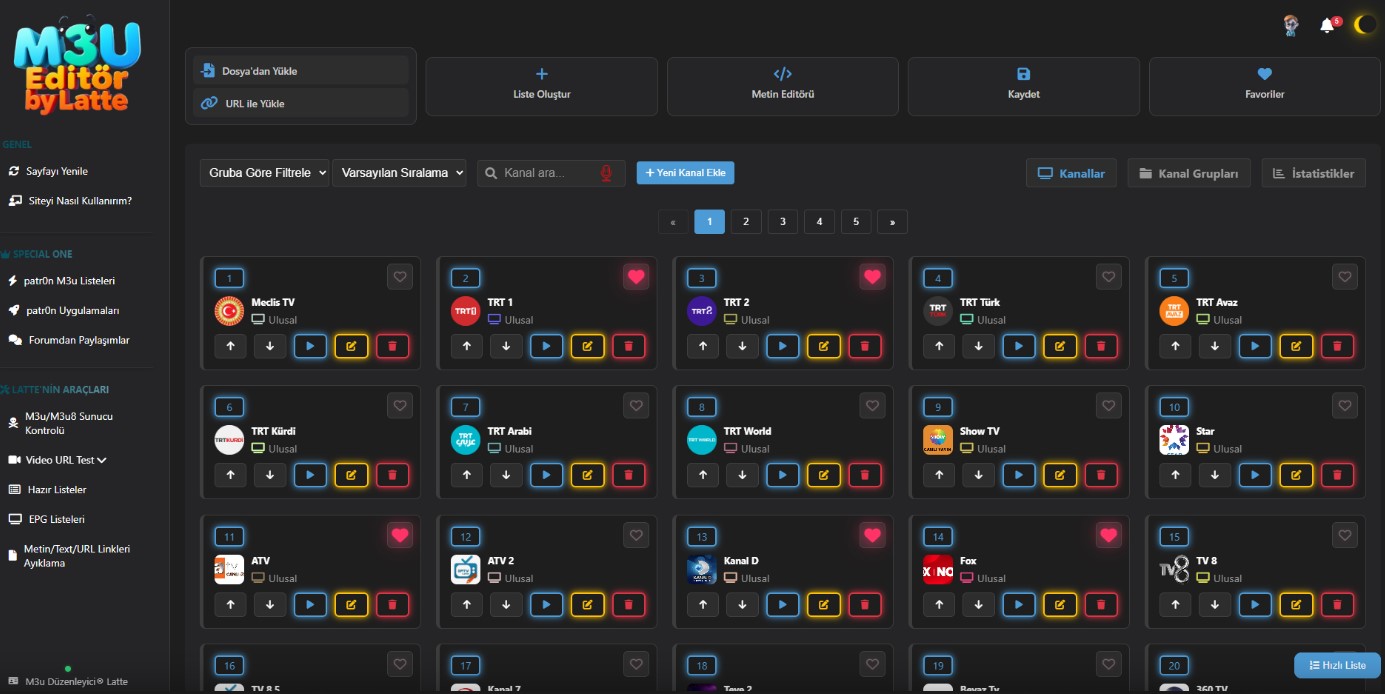Image resolution: width=1385 pixels, height=694 pixels.
Task: Move Kanal D channel down
Action: tap(742, 604)
